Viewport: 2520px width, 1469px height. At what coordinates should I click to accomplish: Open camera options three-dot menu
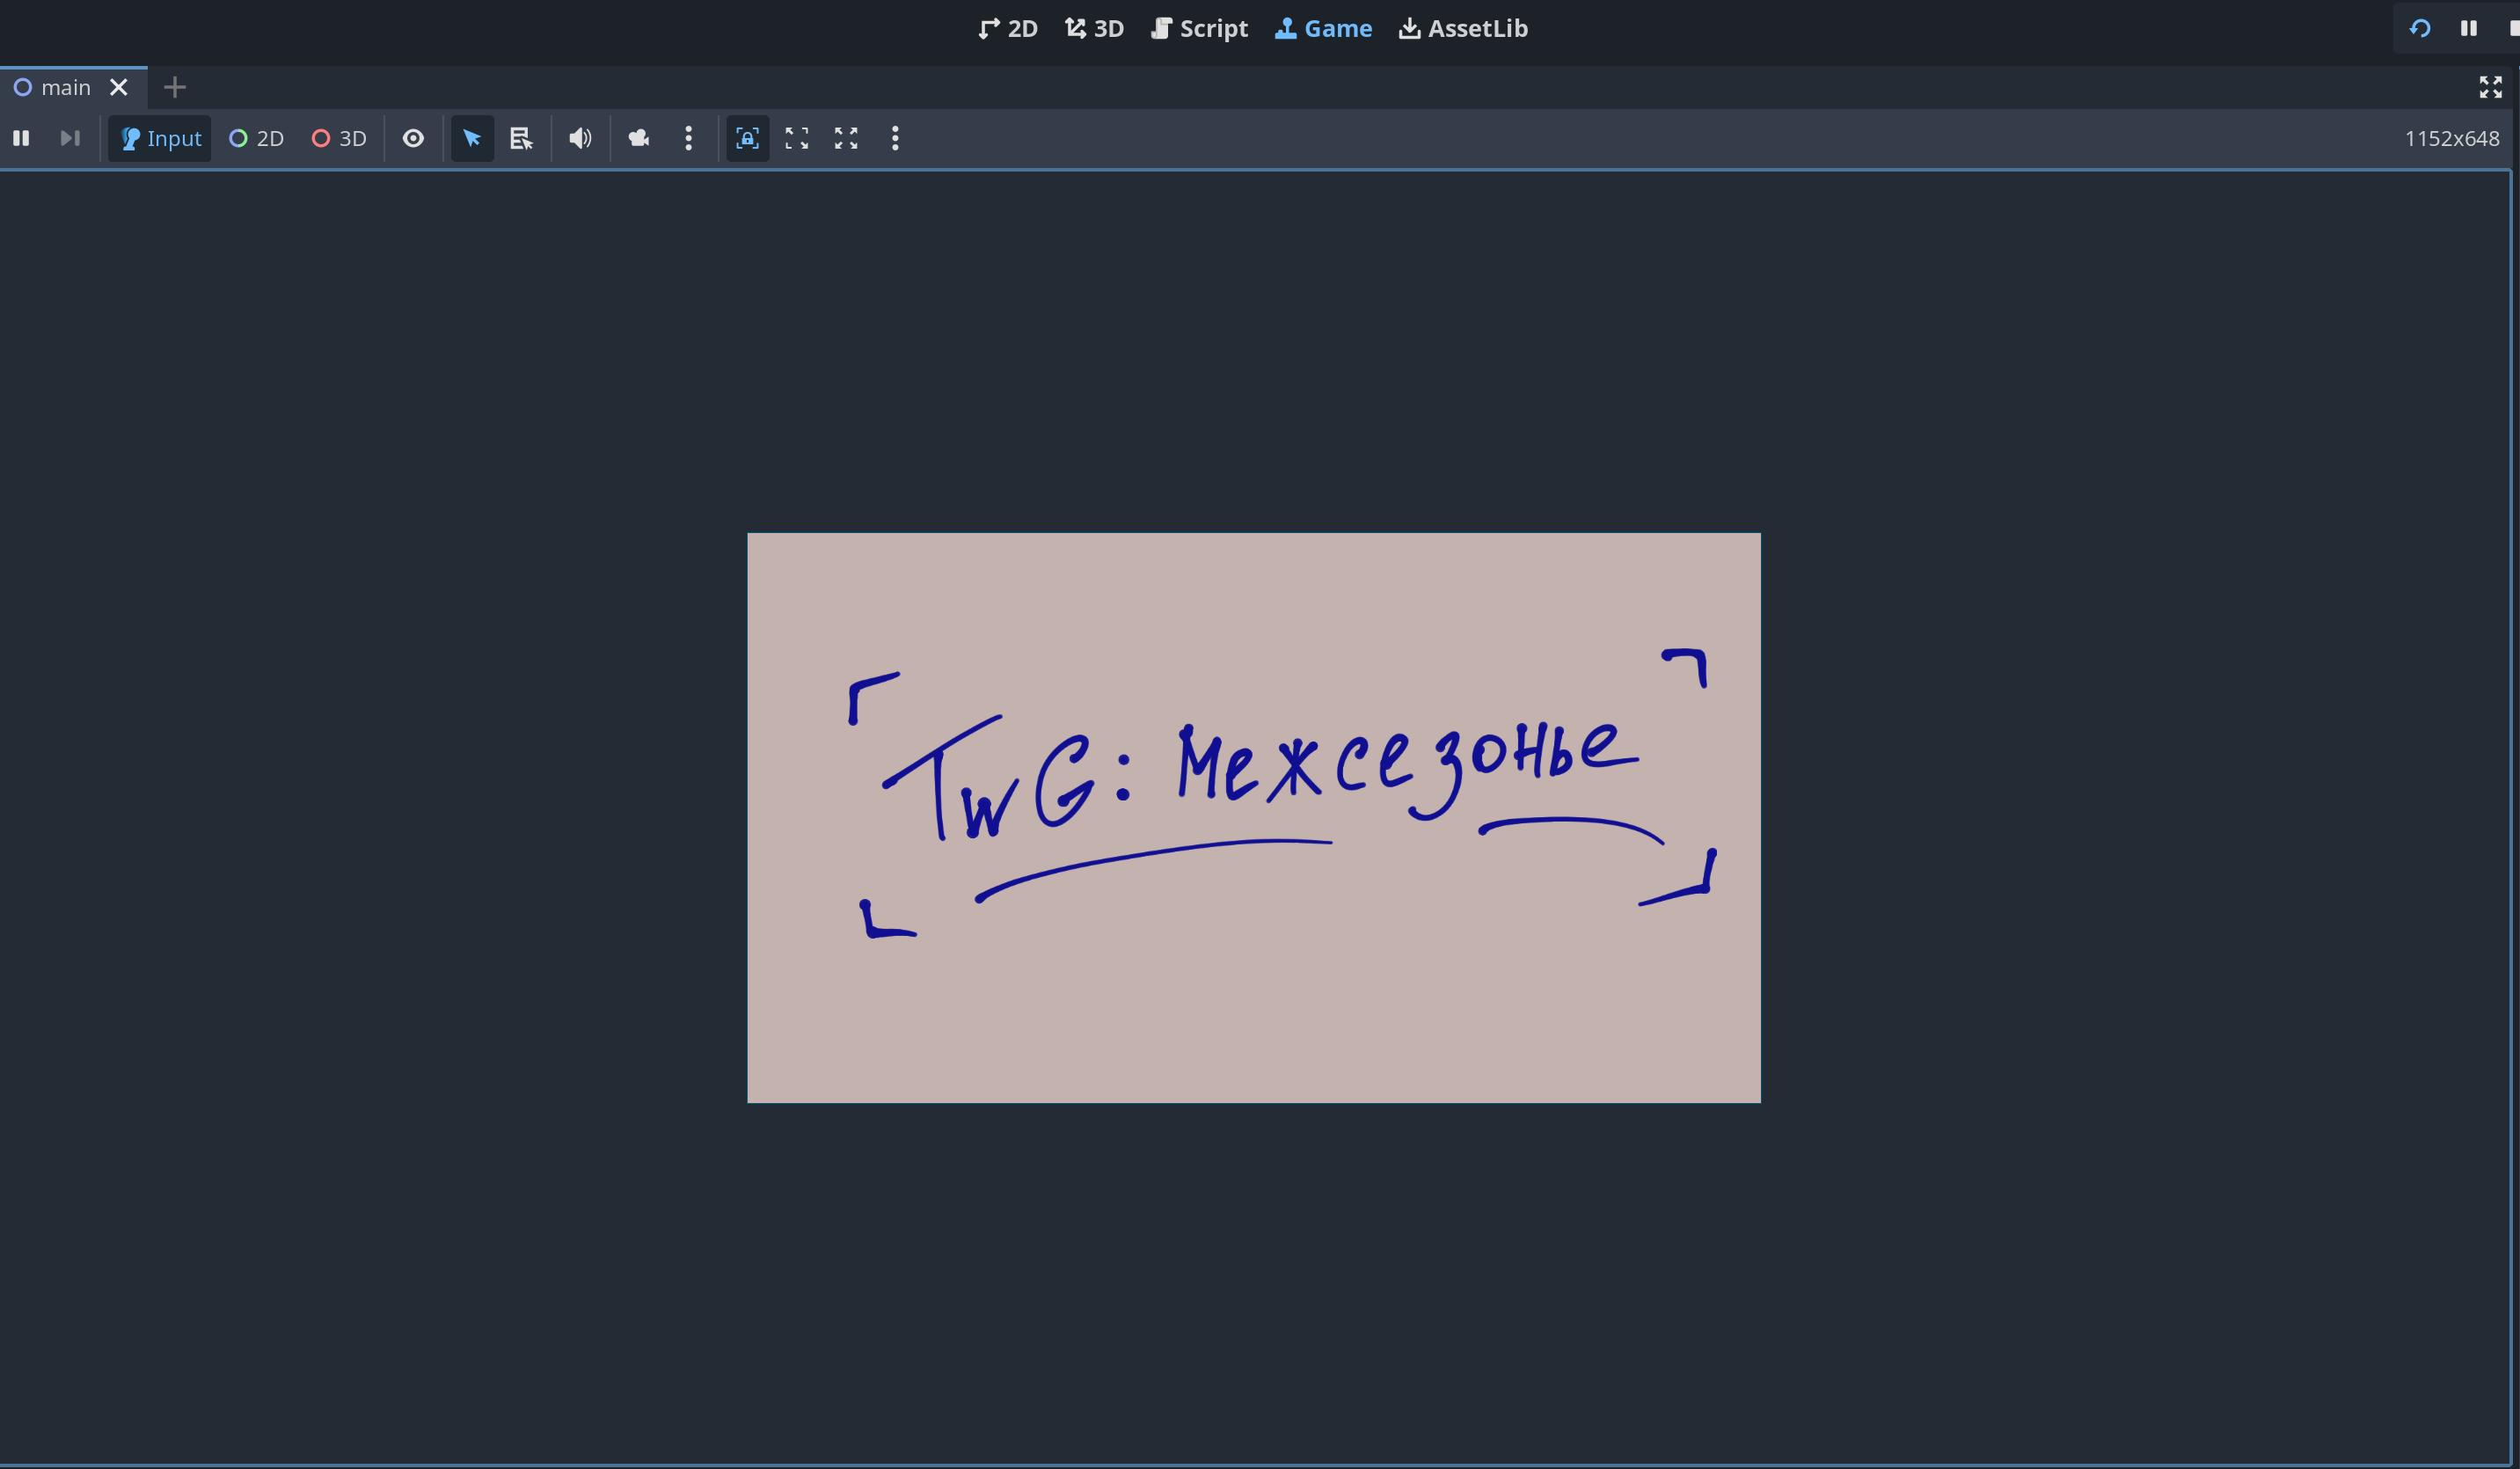coord(688,138)
